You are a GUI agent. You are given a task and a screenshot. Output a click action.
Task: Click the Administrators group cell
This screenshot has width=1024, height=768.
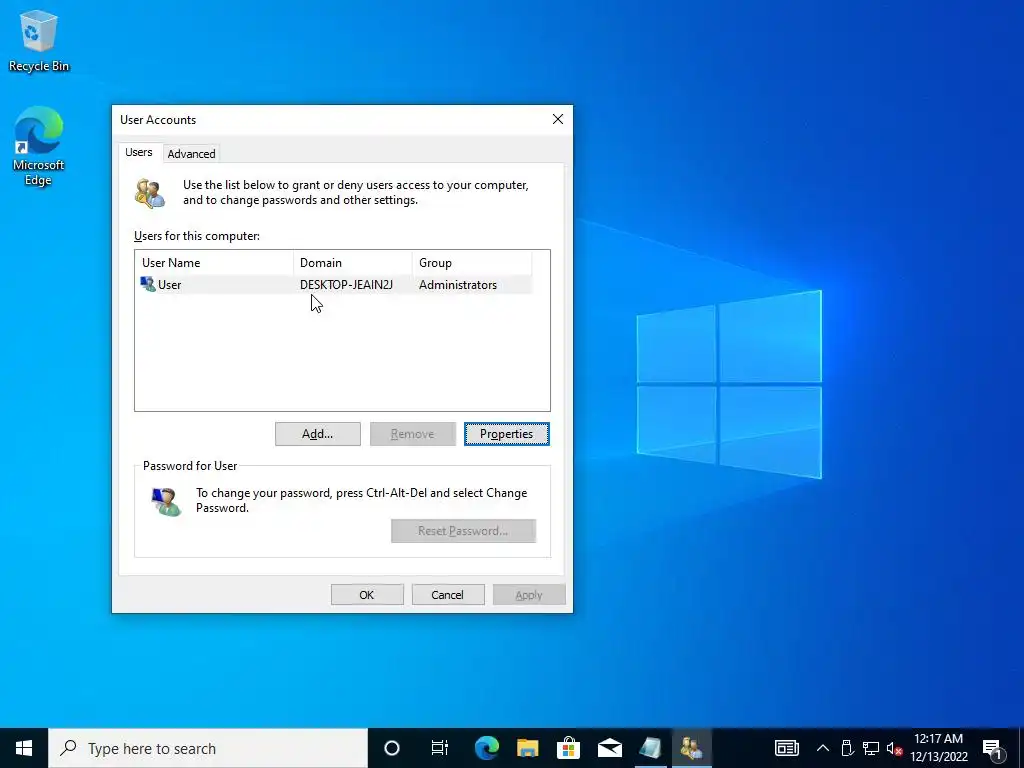click(458, 285)
